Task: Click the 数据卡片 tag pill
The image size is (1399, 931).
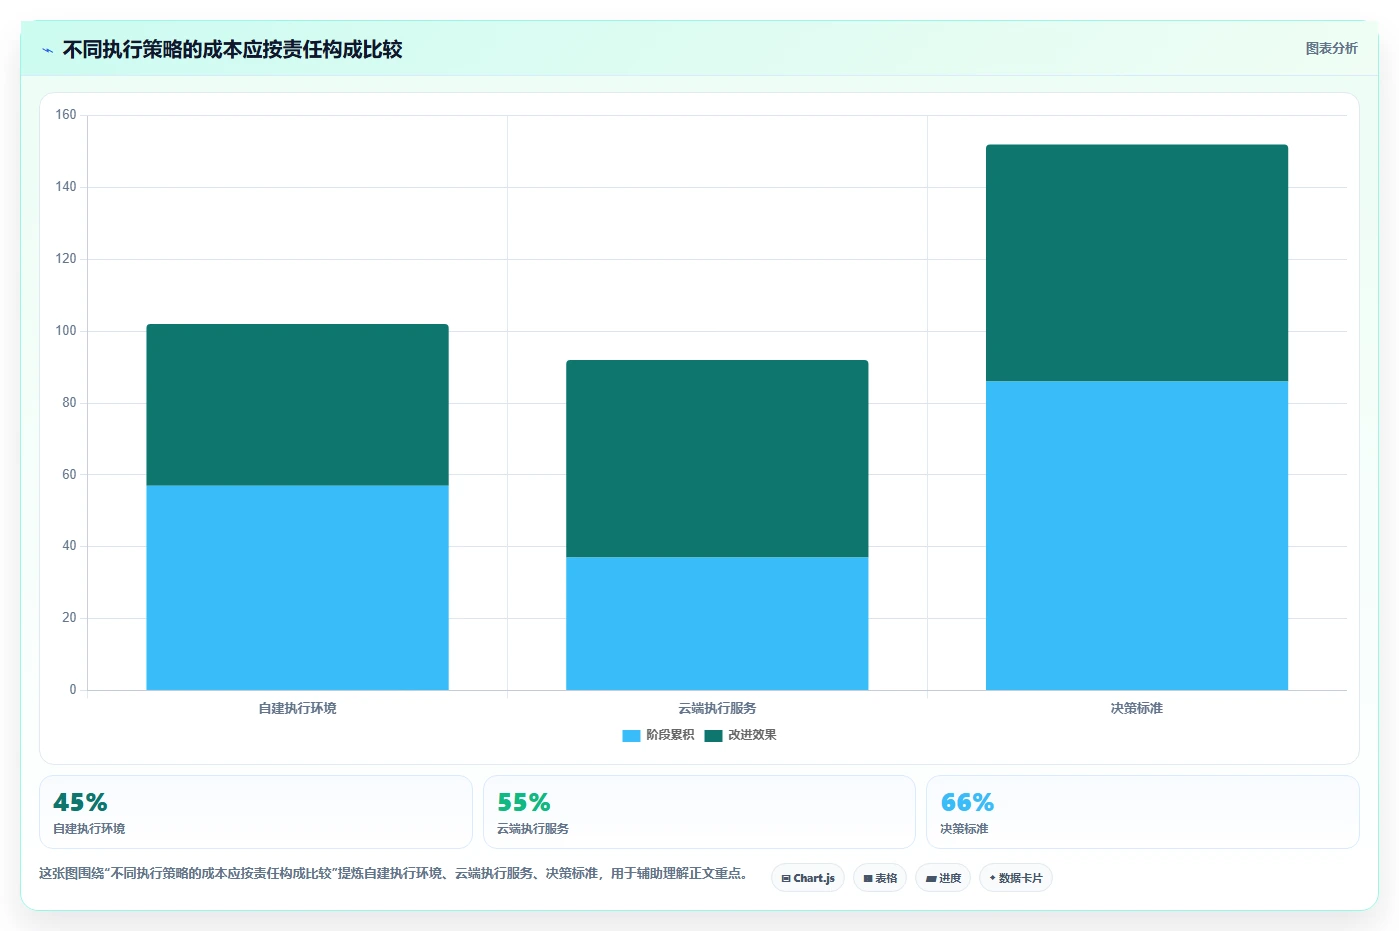Action: (1016, 878)
